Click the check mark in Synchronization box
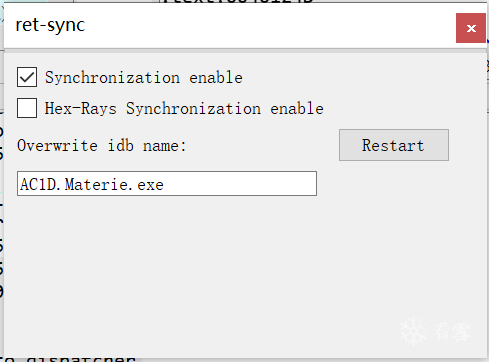Image resolution: width=489 pixels, height=362 pixels. pyautogui.click(x=27, y=77)
